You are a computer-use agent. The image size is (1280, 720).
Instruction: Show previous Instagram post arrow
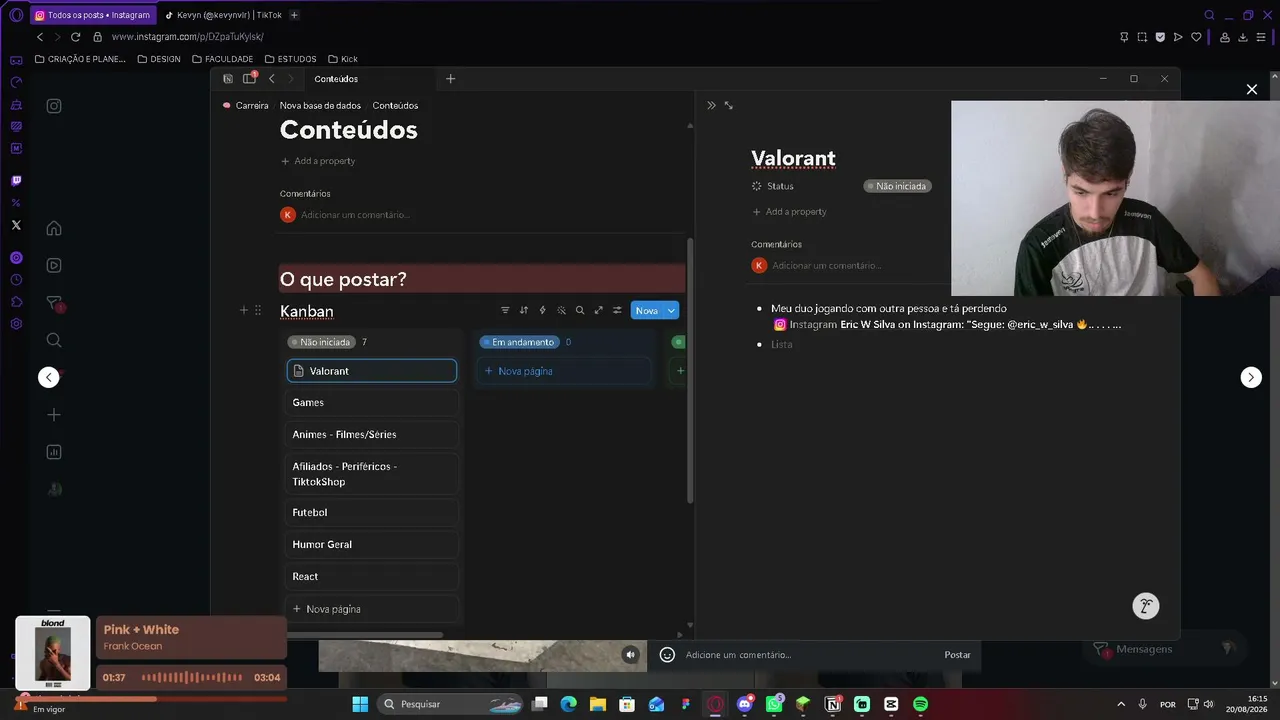coord(48,377)
